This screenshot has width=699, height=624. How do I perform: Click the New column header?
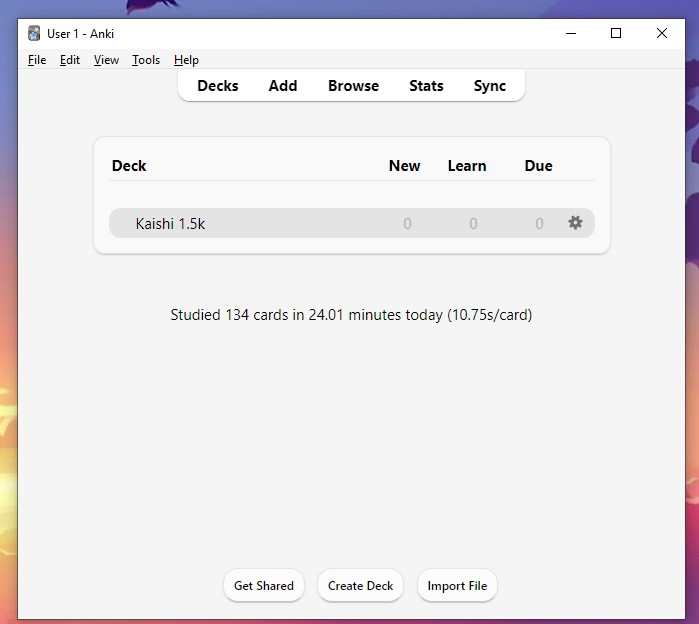tap(404, 166)
